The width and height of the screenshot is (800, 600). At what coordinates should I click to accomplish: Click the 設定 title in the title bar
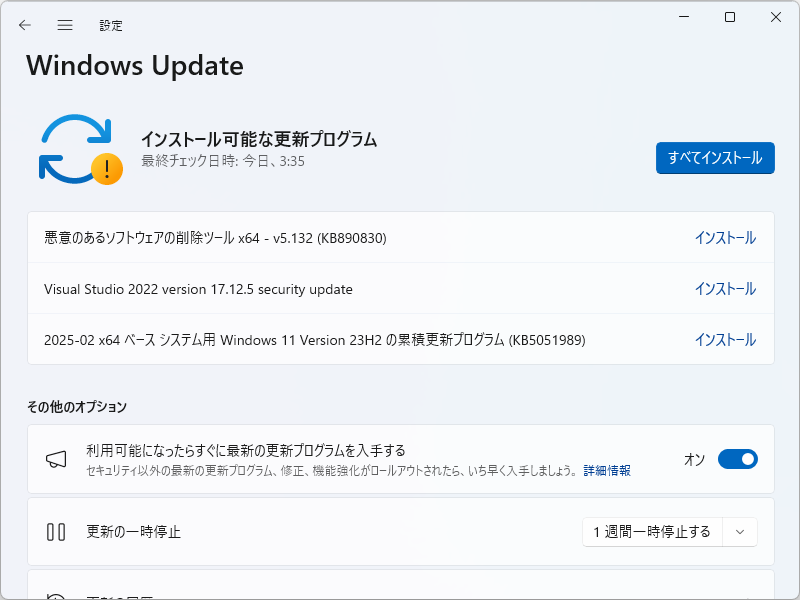click(111, 25)
